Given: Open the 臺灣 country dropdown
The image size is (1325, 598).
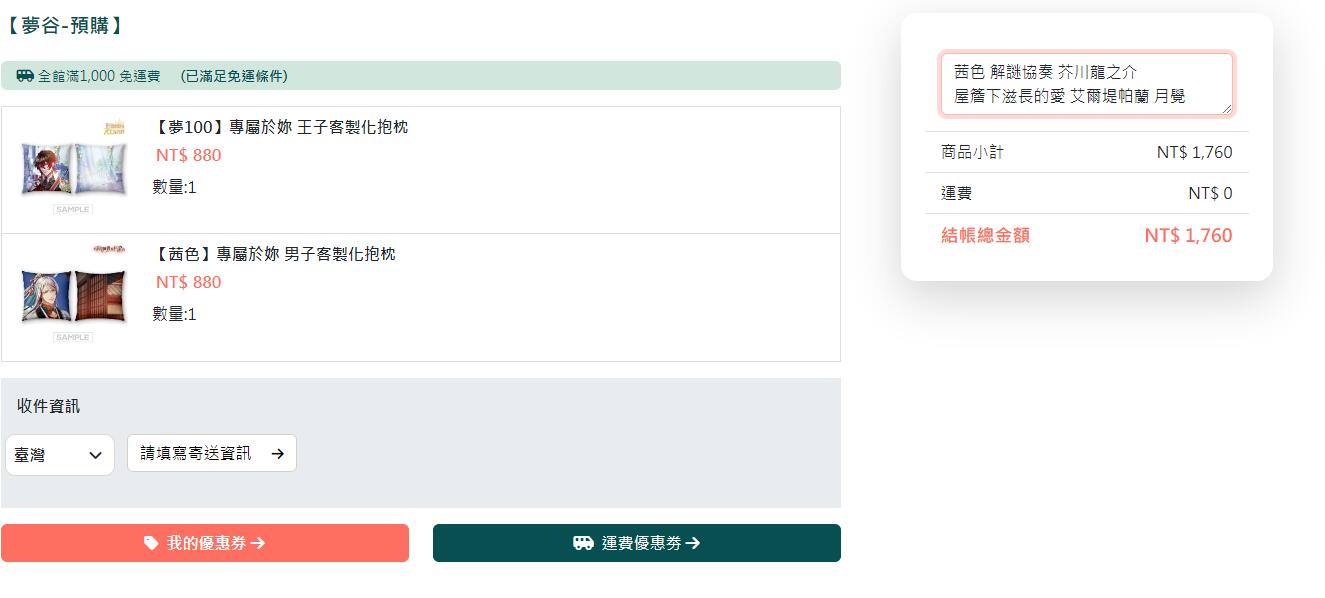Looking at the screenshot, I should pos(60,455).
